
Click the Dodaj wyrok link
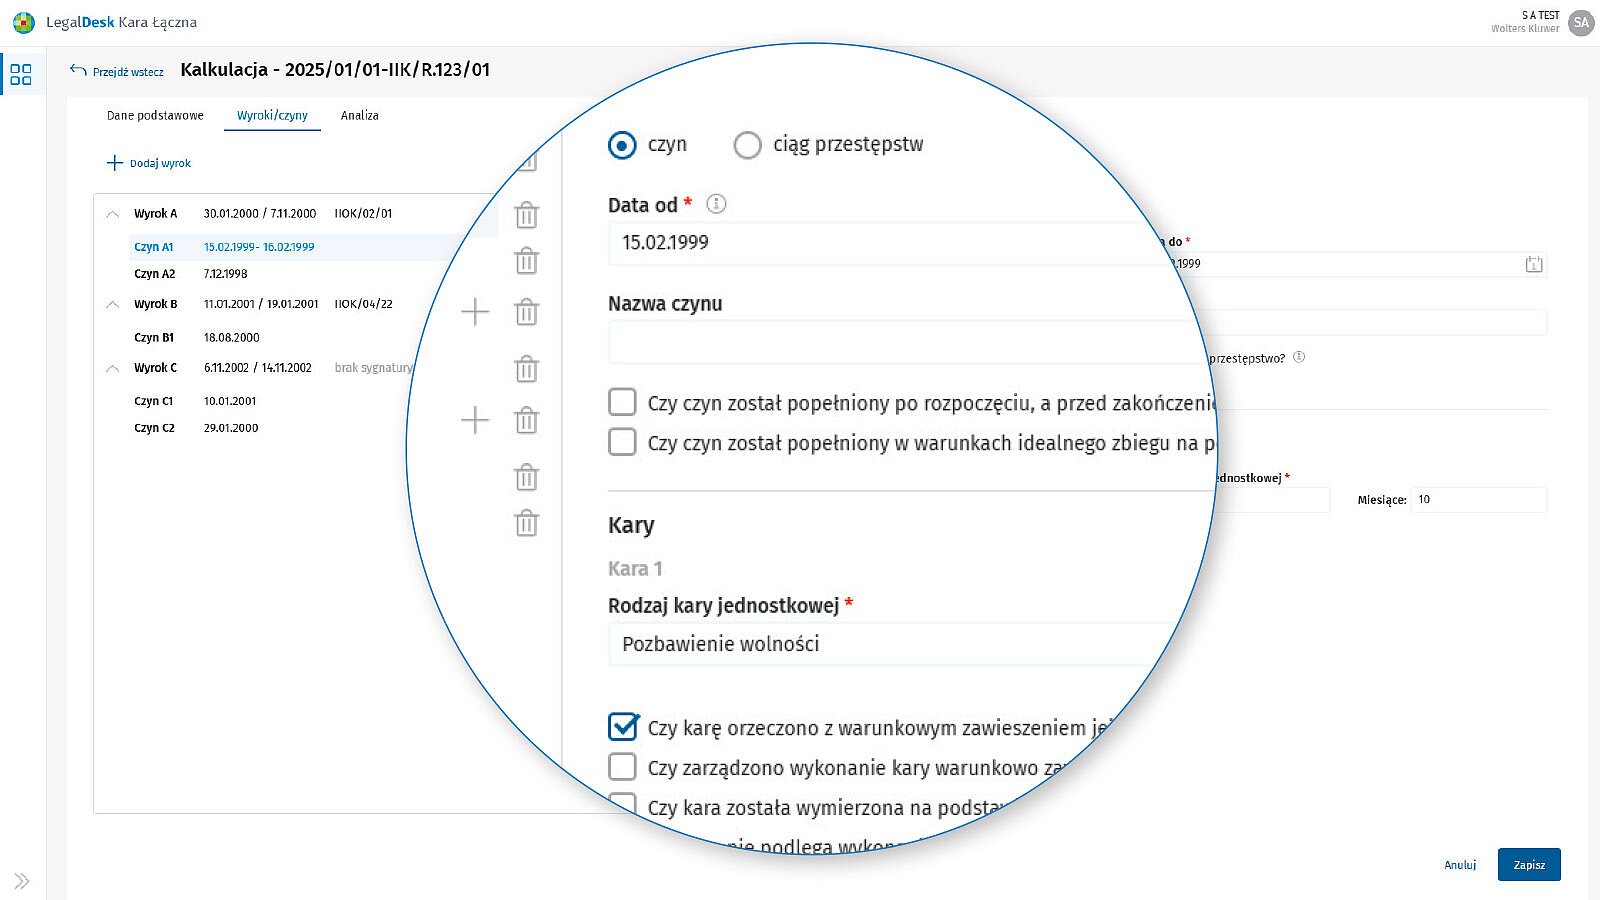pos(149,163)
